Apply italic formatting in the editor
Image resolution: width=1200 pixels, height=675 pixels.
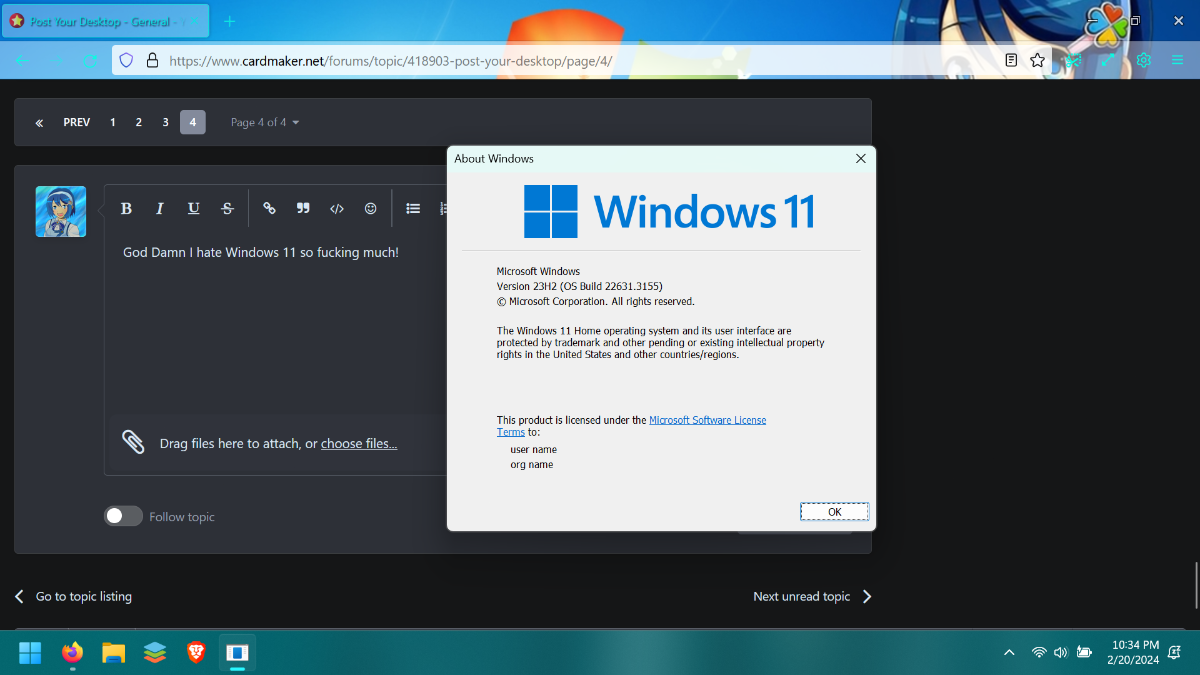[x=159, y=208]
